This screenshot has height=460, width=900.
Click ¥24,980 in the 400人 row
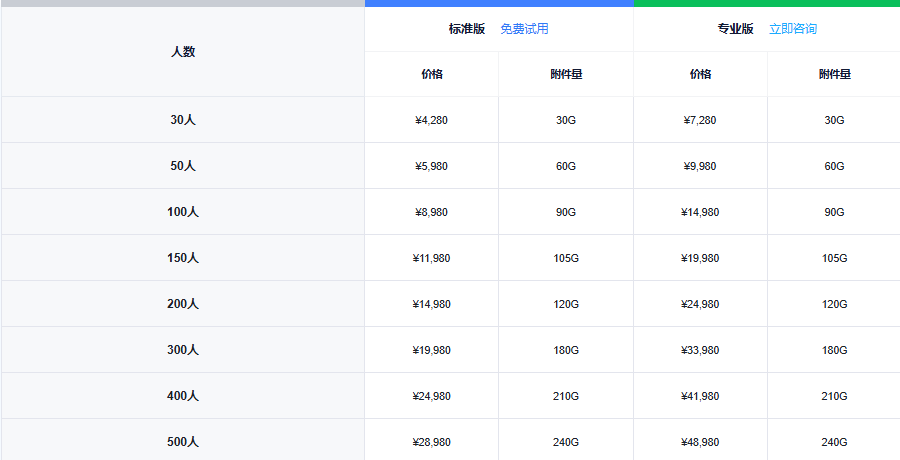point(432,396)
